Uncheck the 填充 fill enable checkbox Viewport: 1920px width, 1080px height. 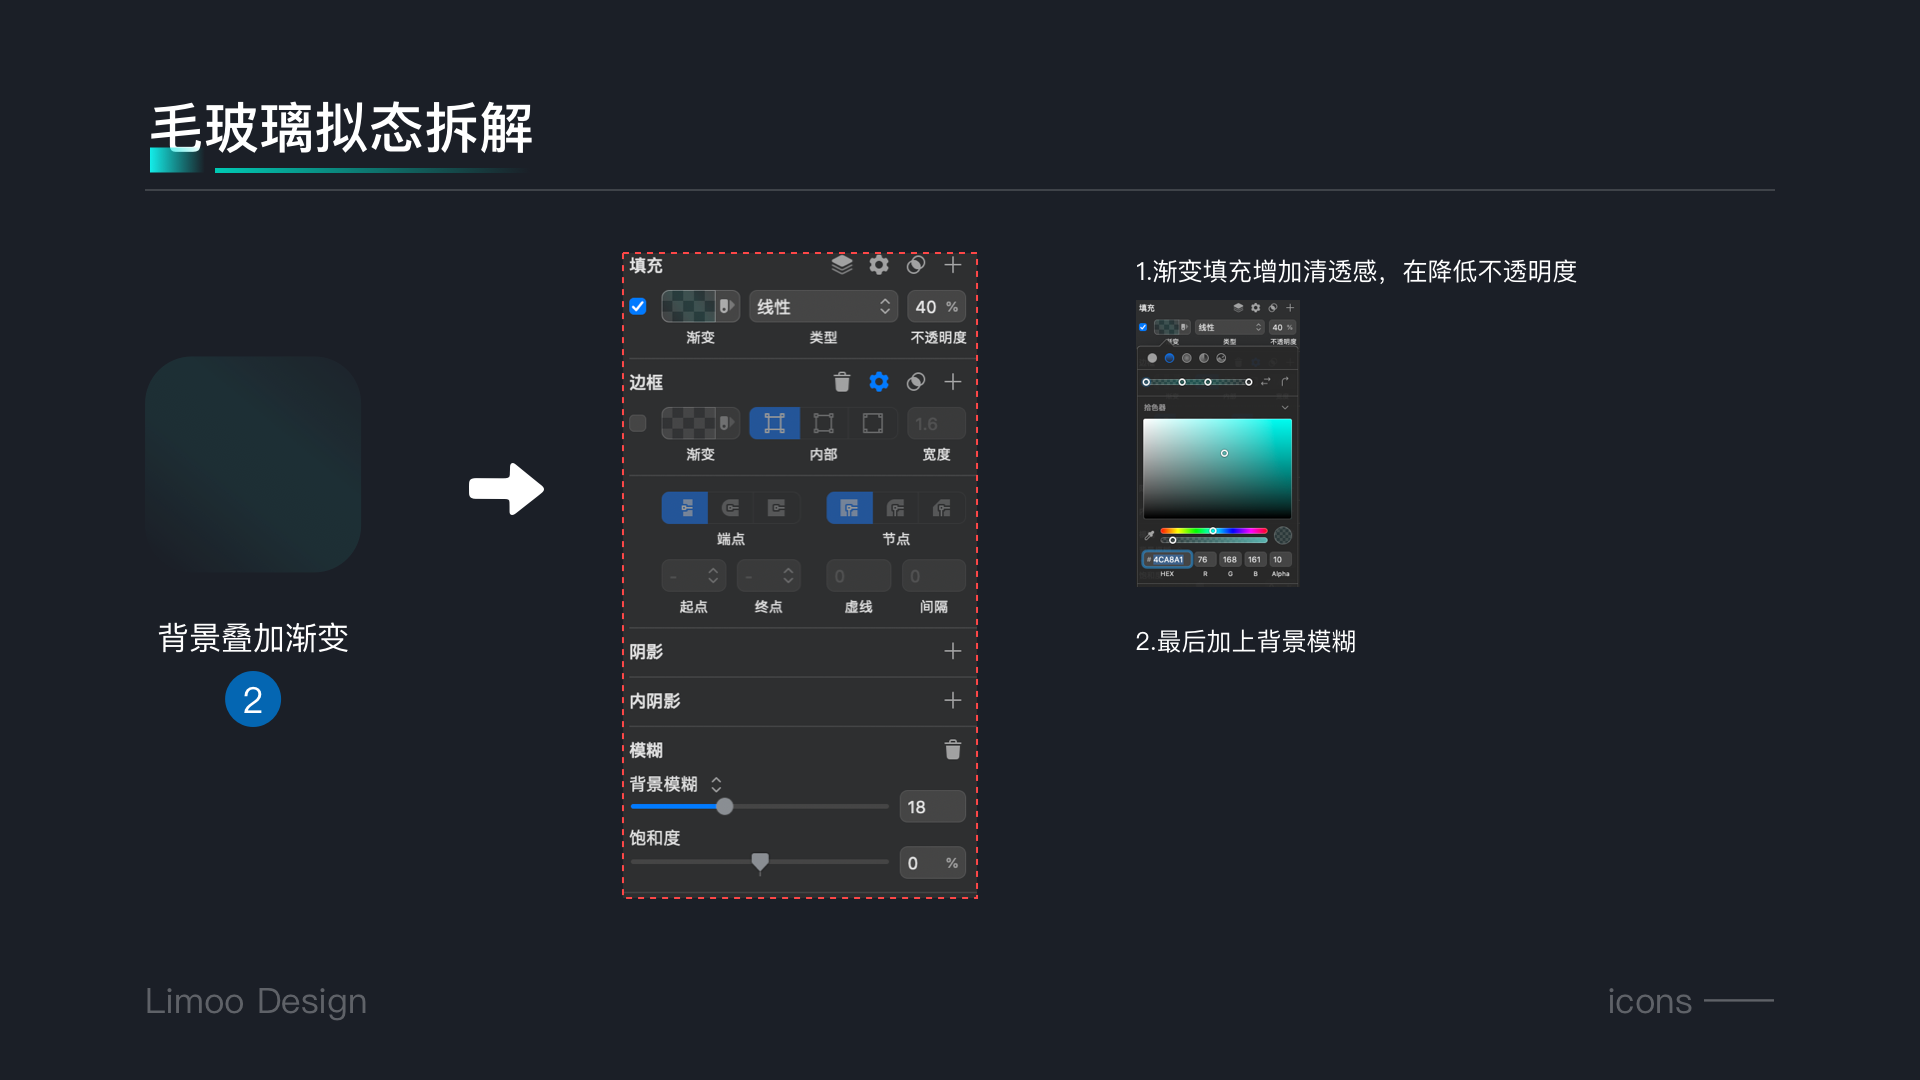point(638,307)
